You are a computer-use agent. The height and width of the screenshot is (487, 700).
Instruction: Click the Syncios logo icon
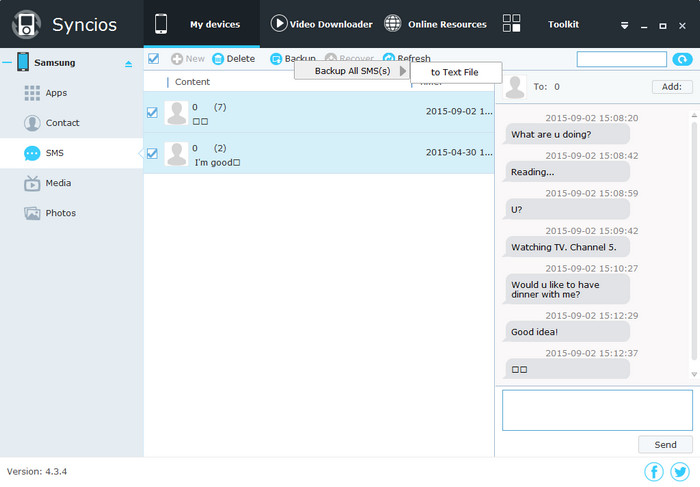click(x=26, y=24)
